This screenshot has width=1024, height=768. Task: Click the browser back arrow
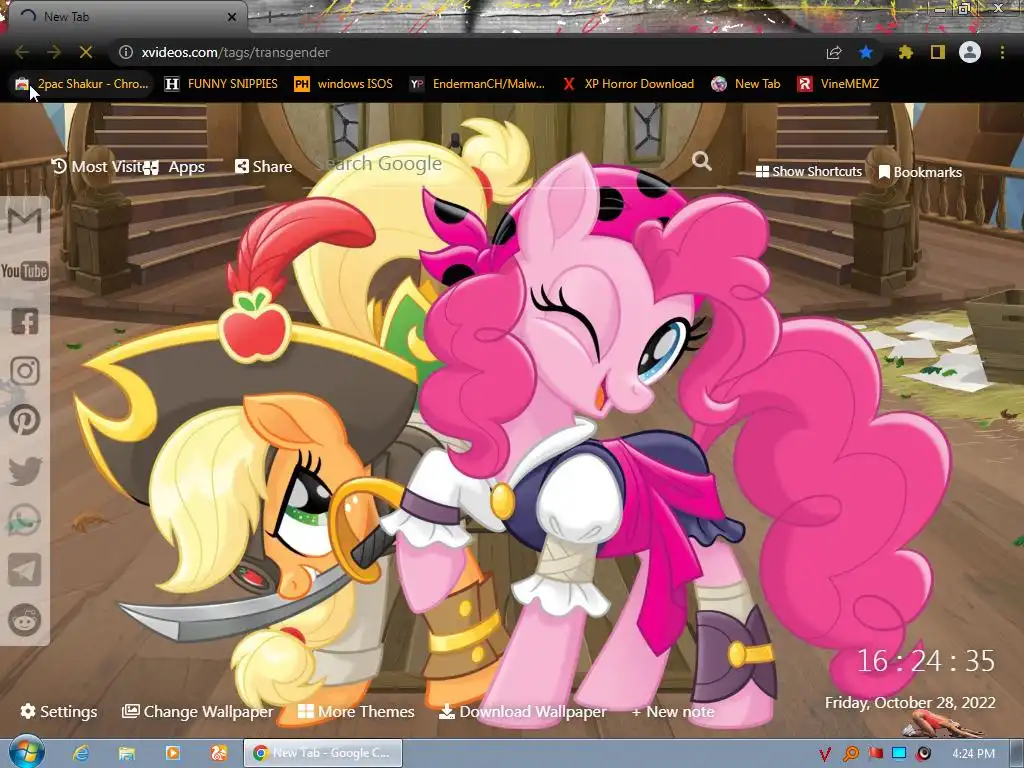(x=22, y=52)
